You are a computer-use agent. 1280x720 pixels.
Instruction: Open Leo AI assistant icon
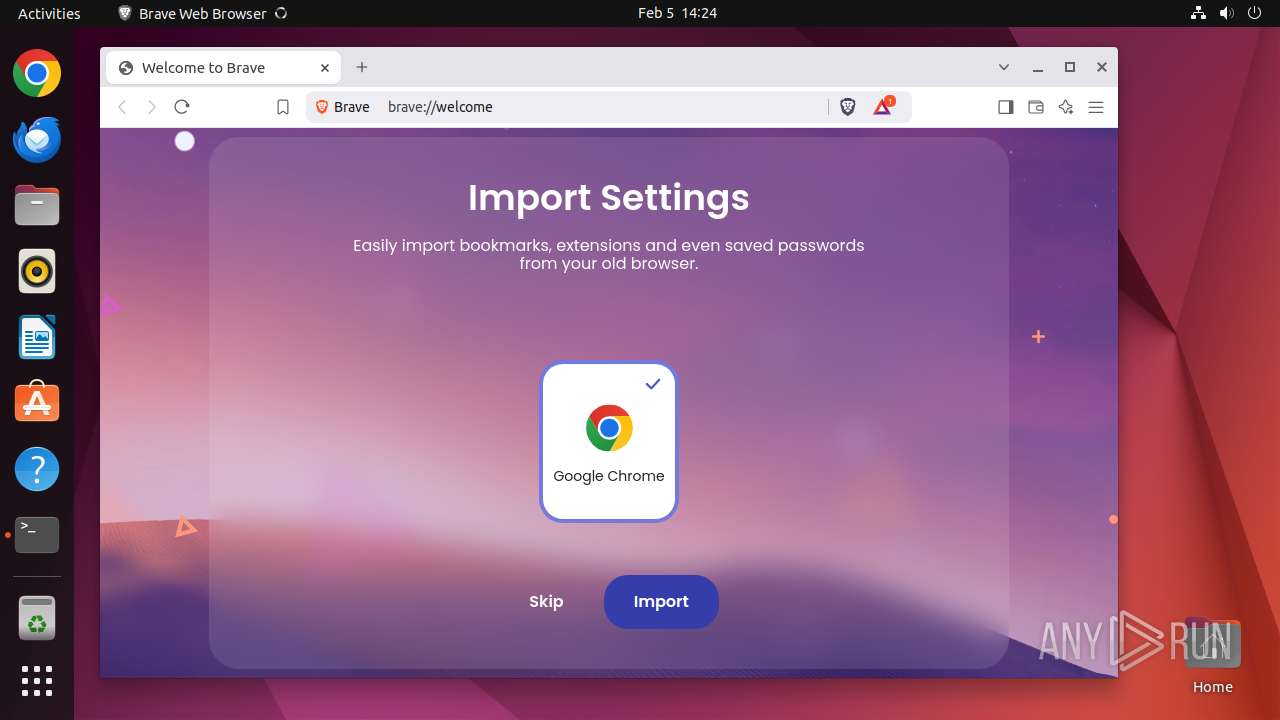pos(1066,107)
